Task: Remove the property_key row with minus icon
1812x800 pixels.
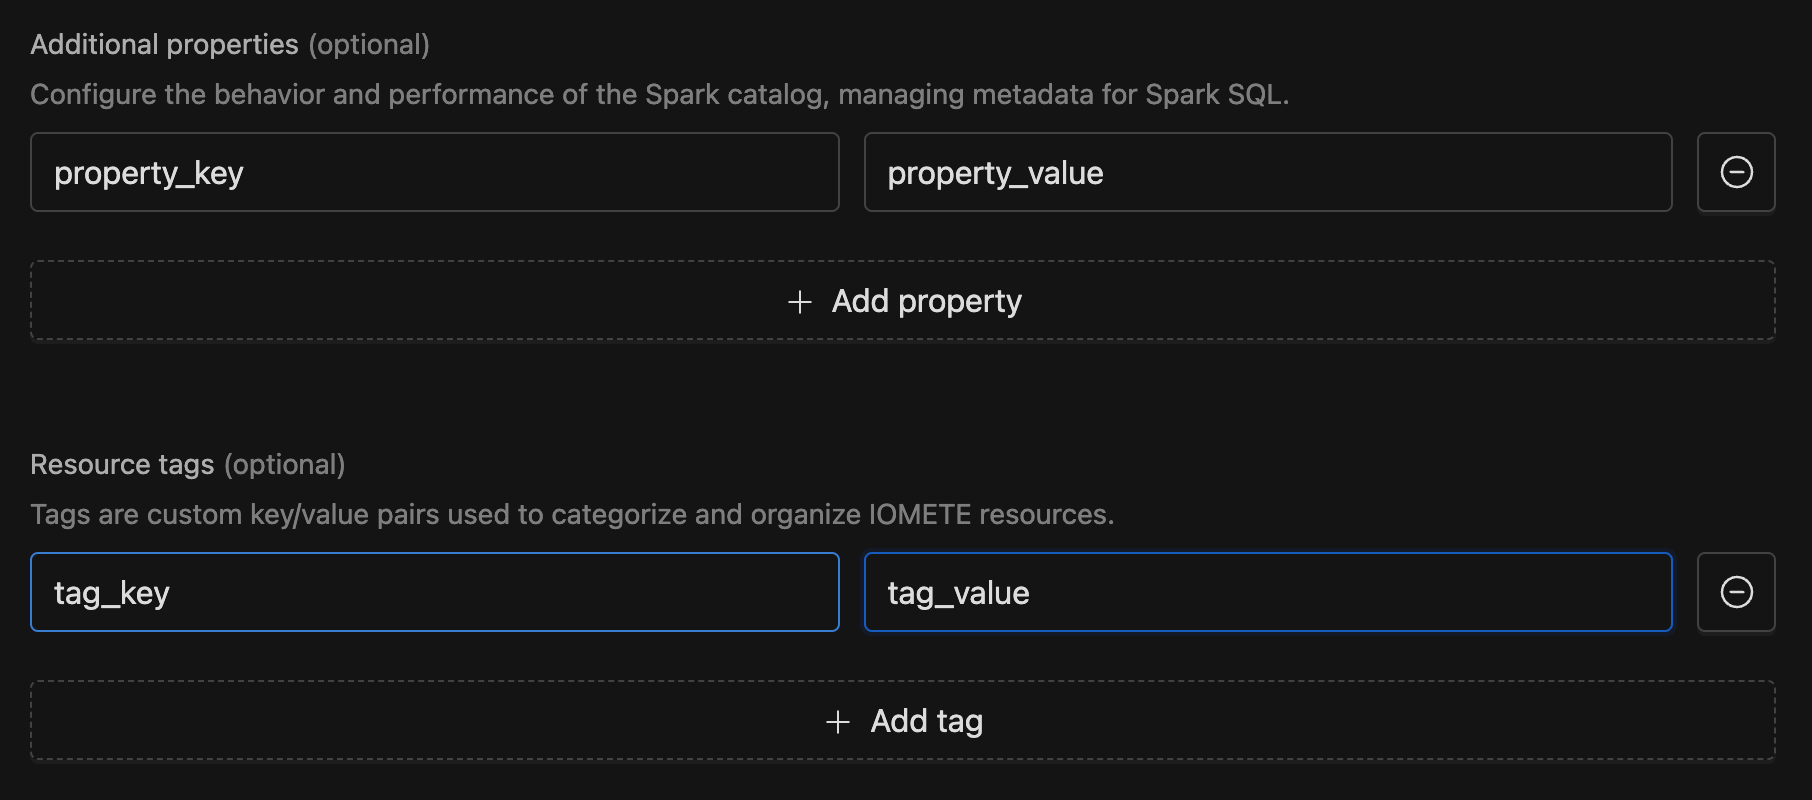Action: (x=1736, y=172)
